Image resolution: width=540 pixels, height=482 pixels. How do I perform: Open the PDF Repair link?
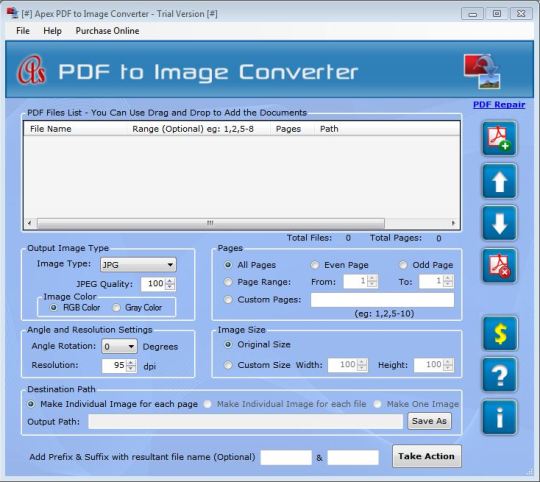coord(499,105)
